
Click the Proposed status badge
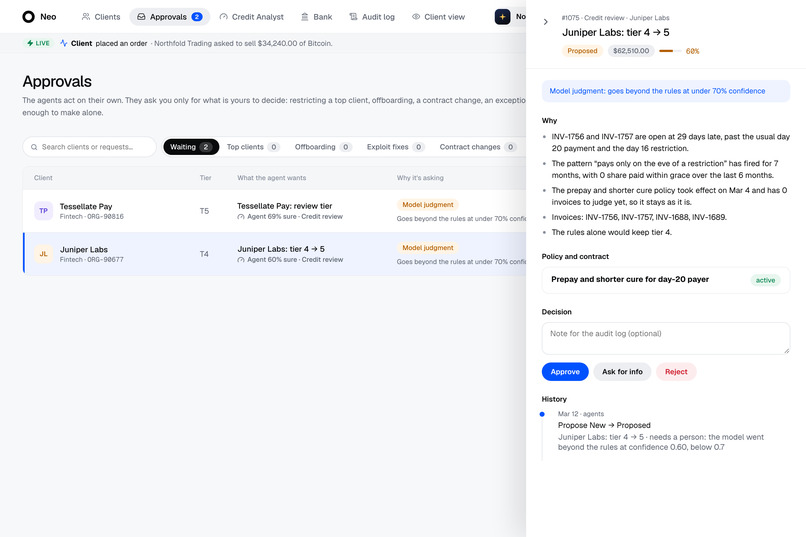pos(582,51)
